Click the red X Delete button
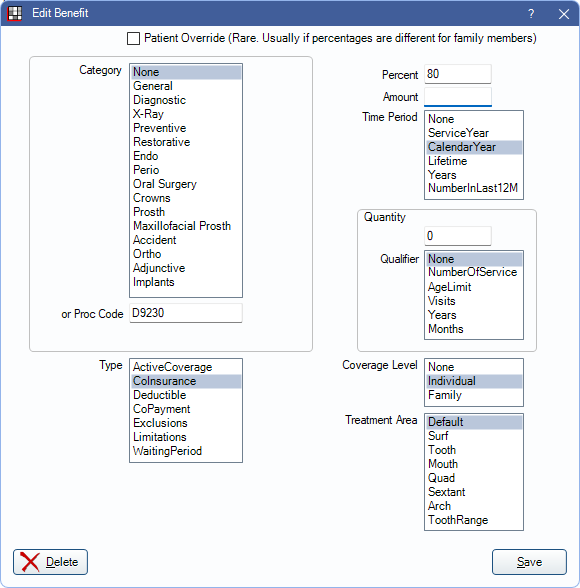580x588 pixels. (50, 562)
